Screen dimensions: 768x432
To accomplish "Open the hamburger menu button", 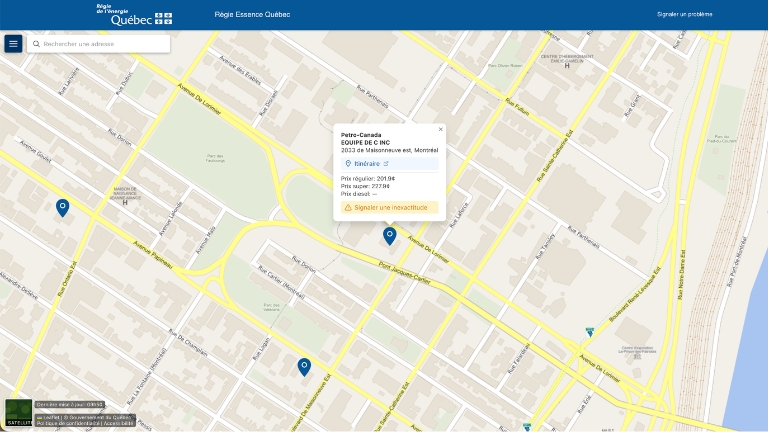I will pyautogui.click(x=13, y=44).
